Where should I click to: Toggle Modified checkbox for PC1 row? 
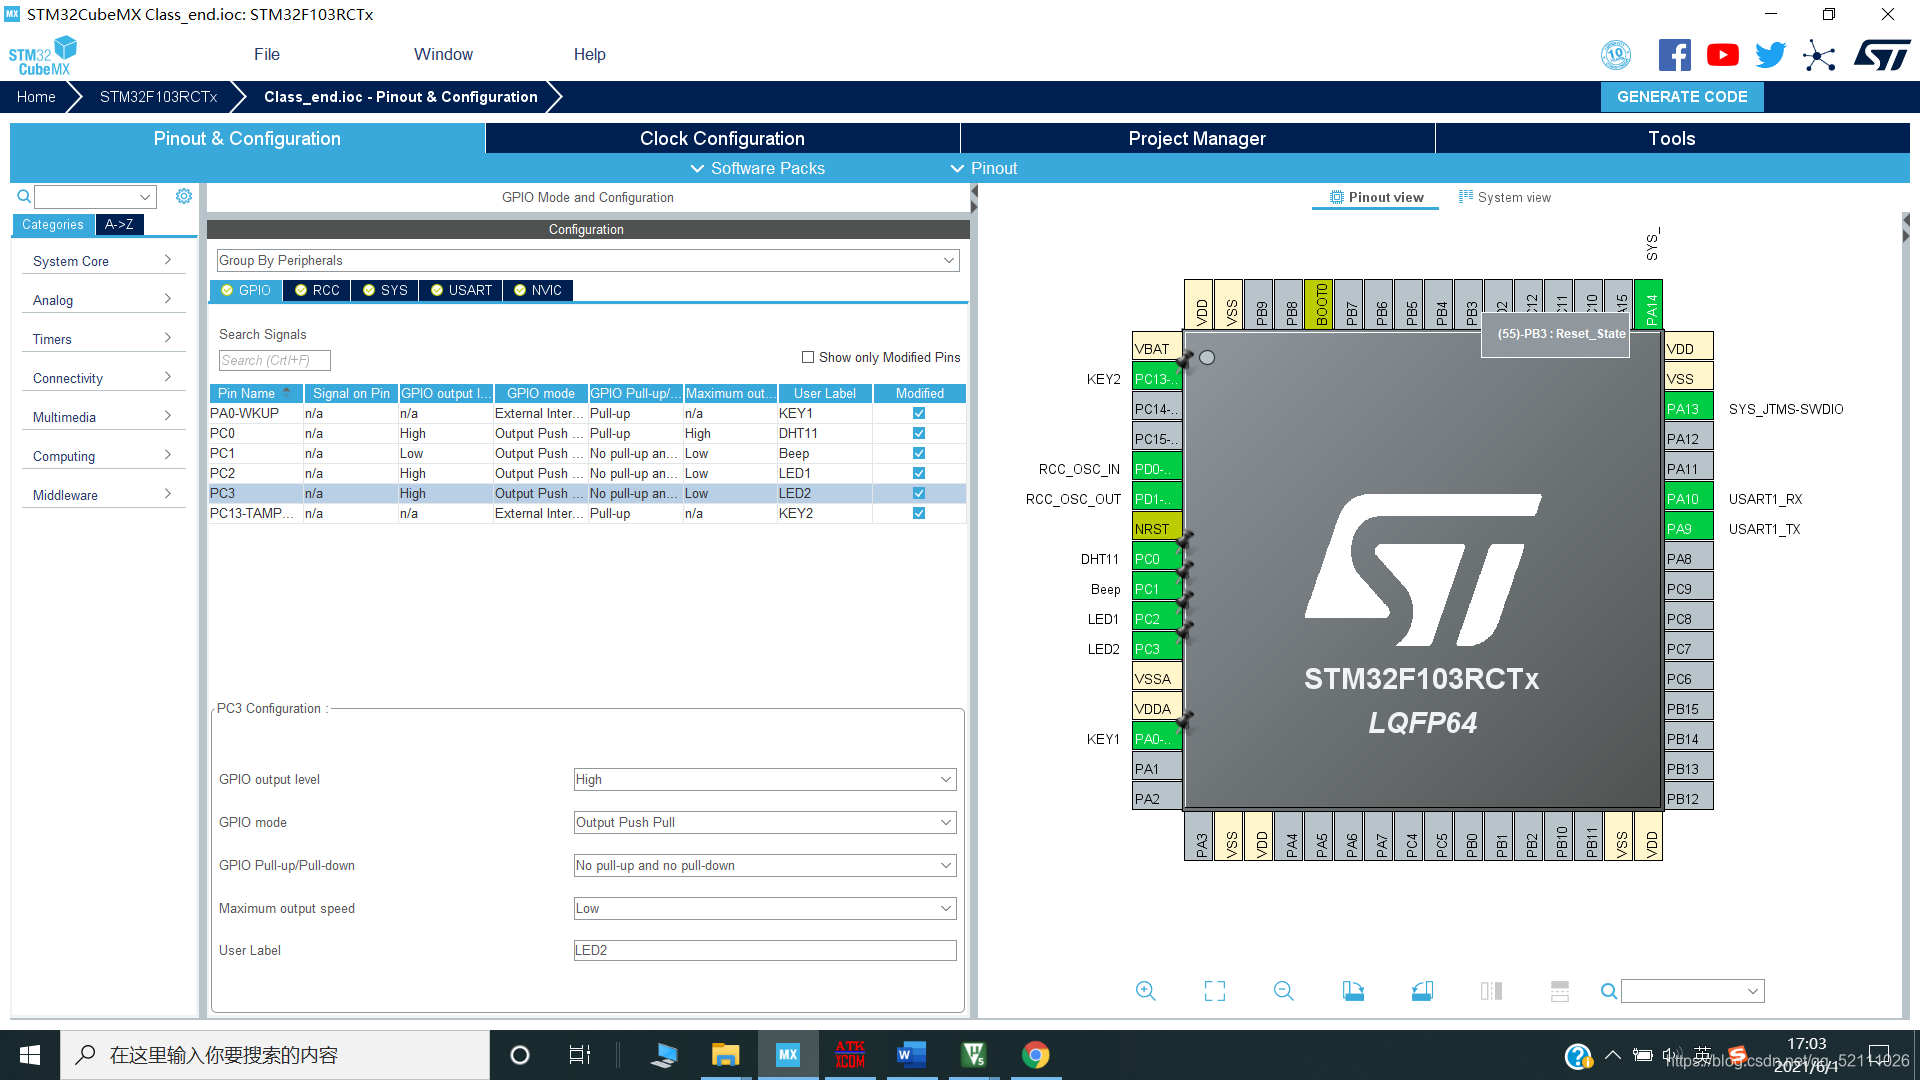(919, 453)
